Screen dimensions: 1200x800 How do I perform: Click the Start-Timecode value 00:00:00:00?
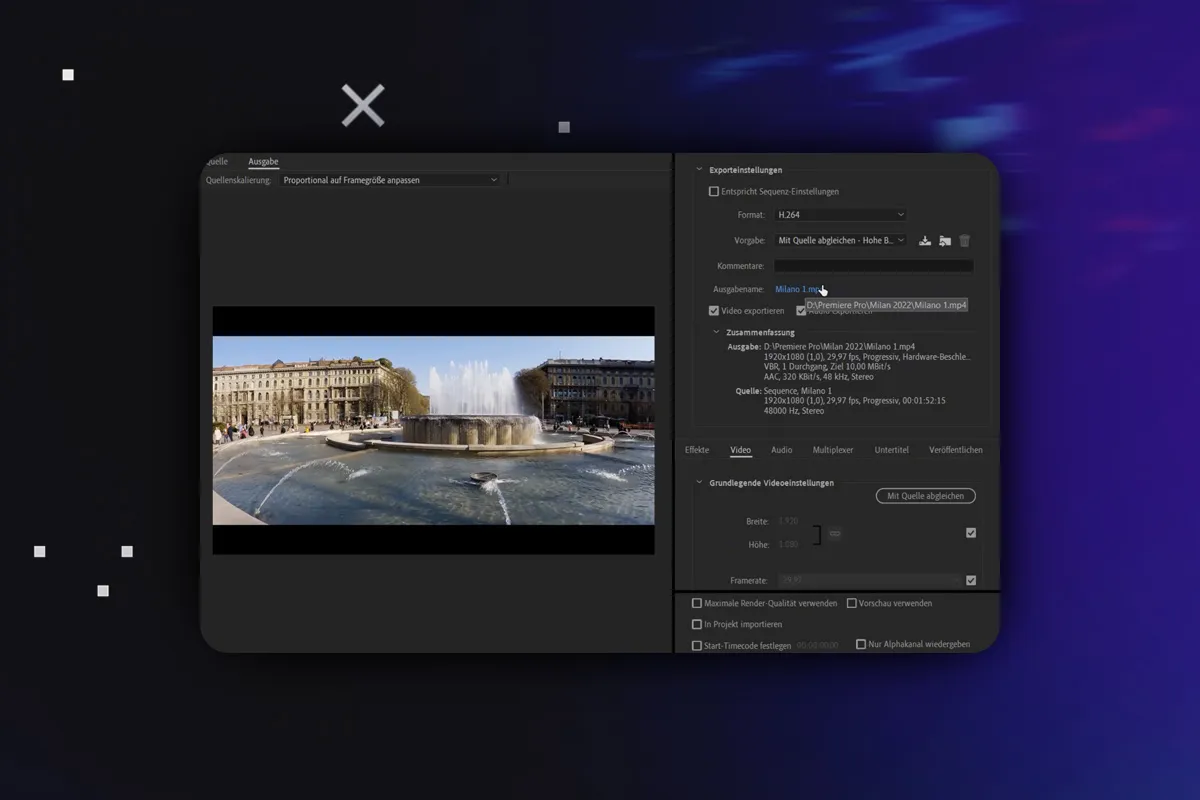pyautogui.click(x=818, y=646)
